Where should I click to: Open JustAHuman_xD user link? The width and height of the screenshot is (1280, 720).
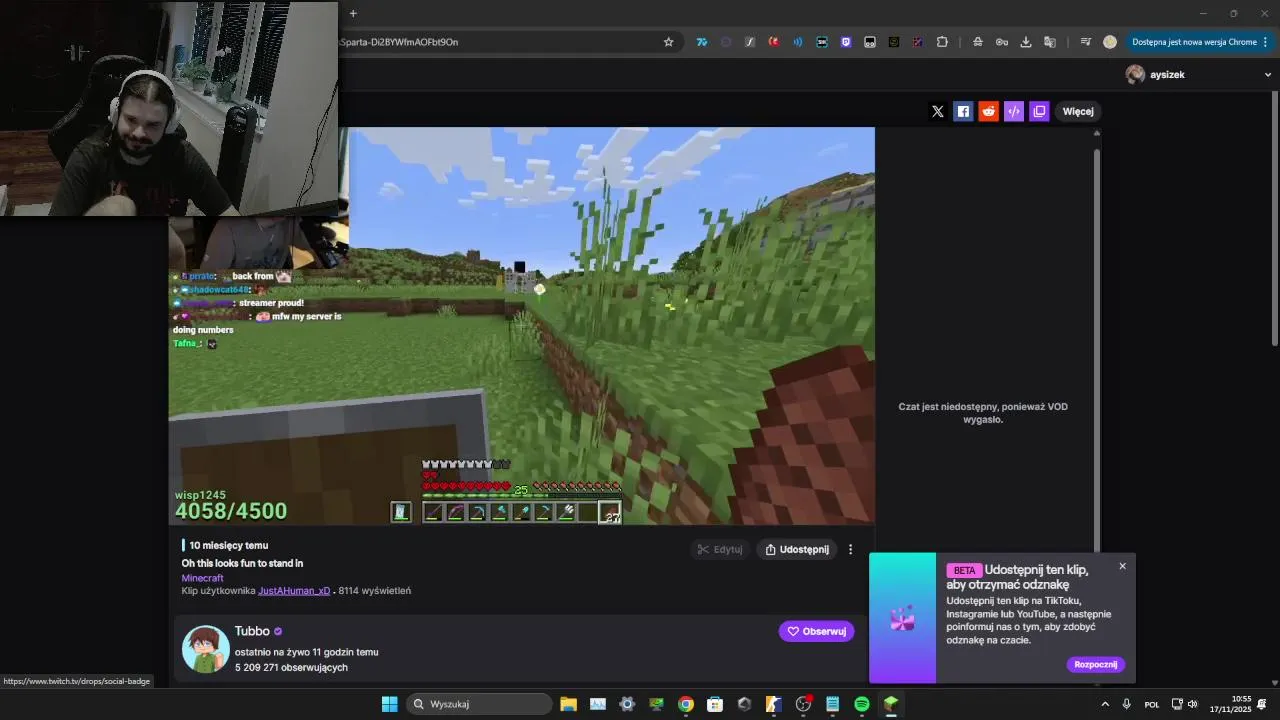294,591
